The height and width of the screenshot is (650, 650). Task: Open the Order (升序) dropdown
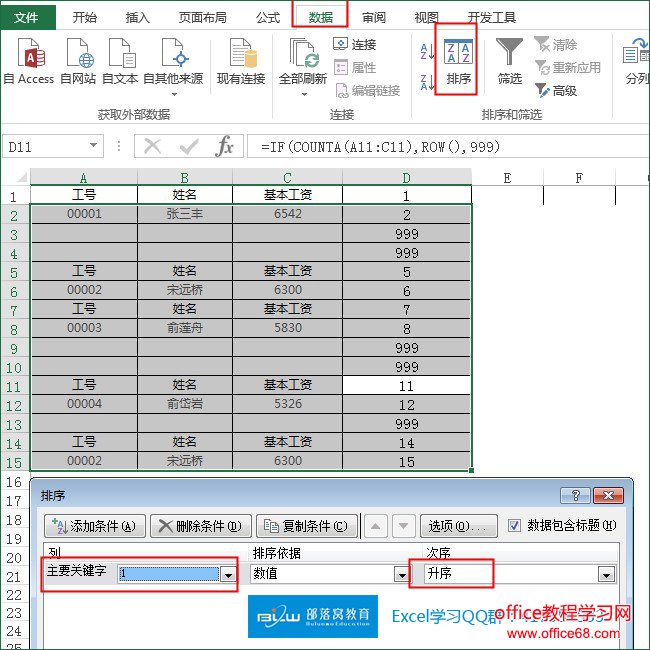click(x=606, y=575)
